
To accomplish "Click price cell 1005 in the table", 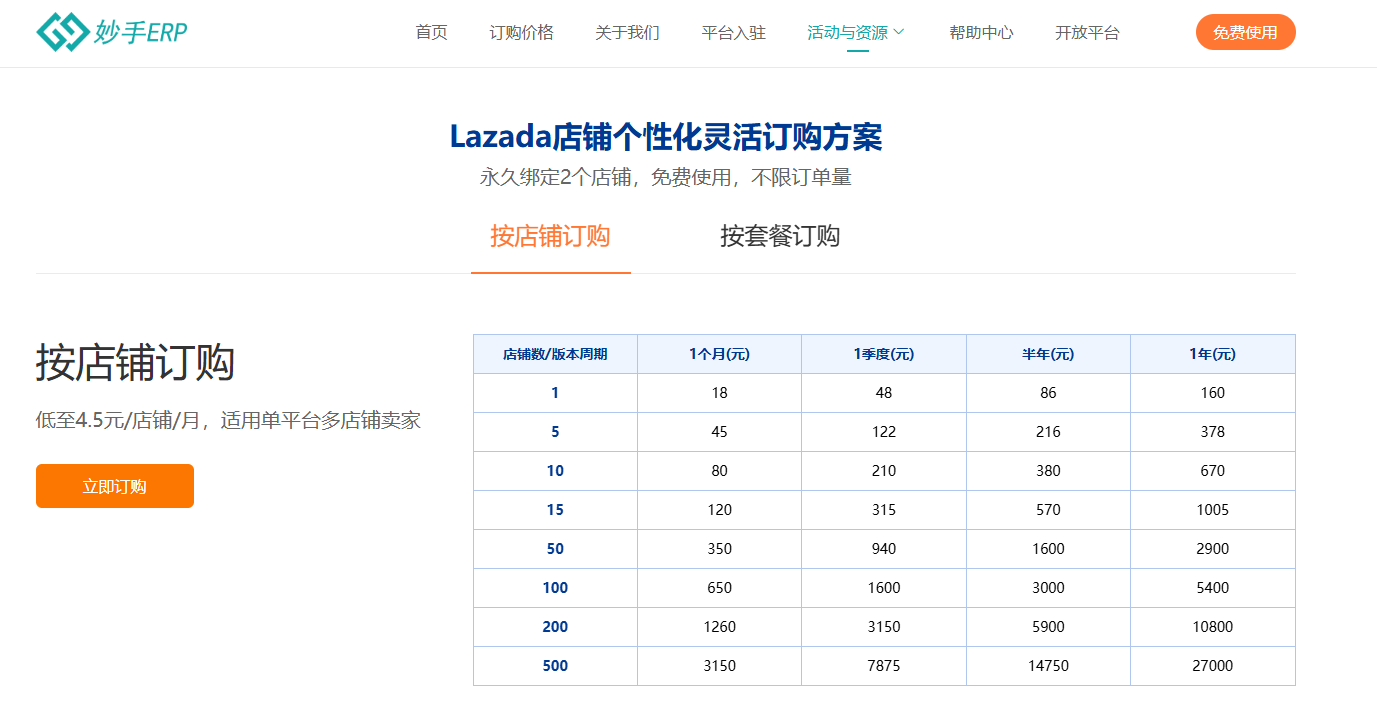I will point(1212,510).
